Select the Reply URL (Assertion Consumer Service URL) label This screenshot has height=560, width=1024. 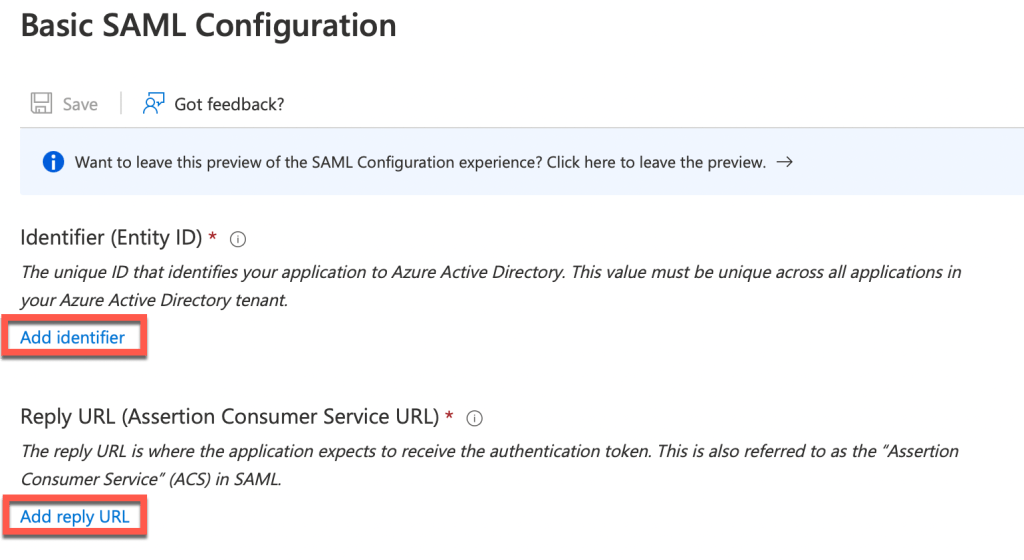[230, 416]
